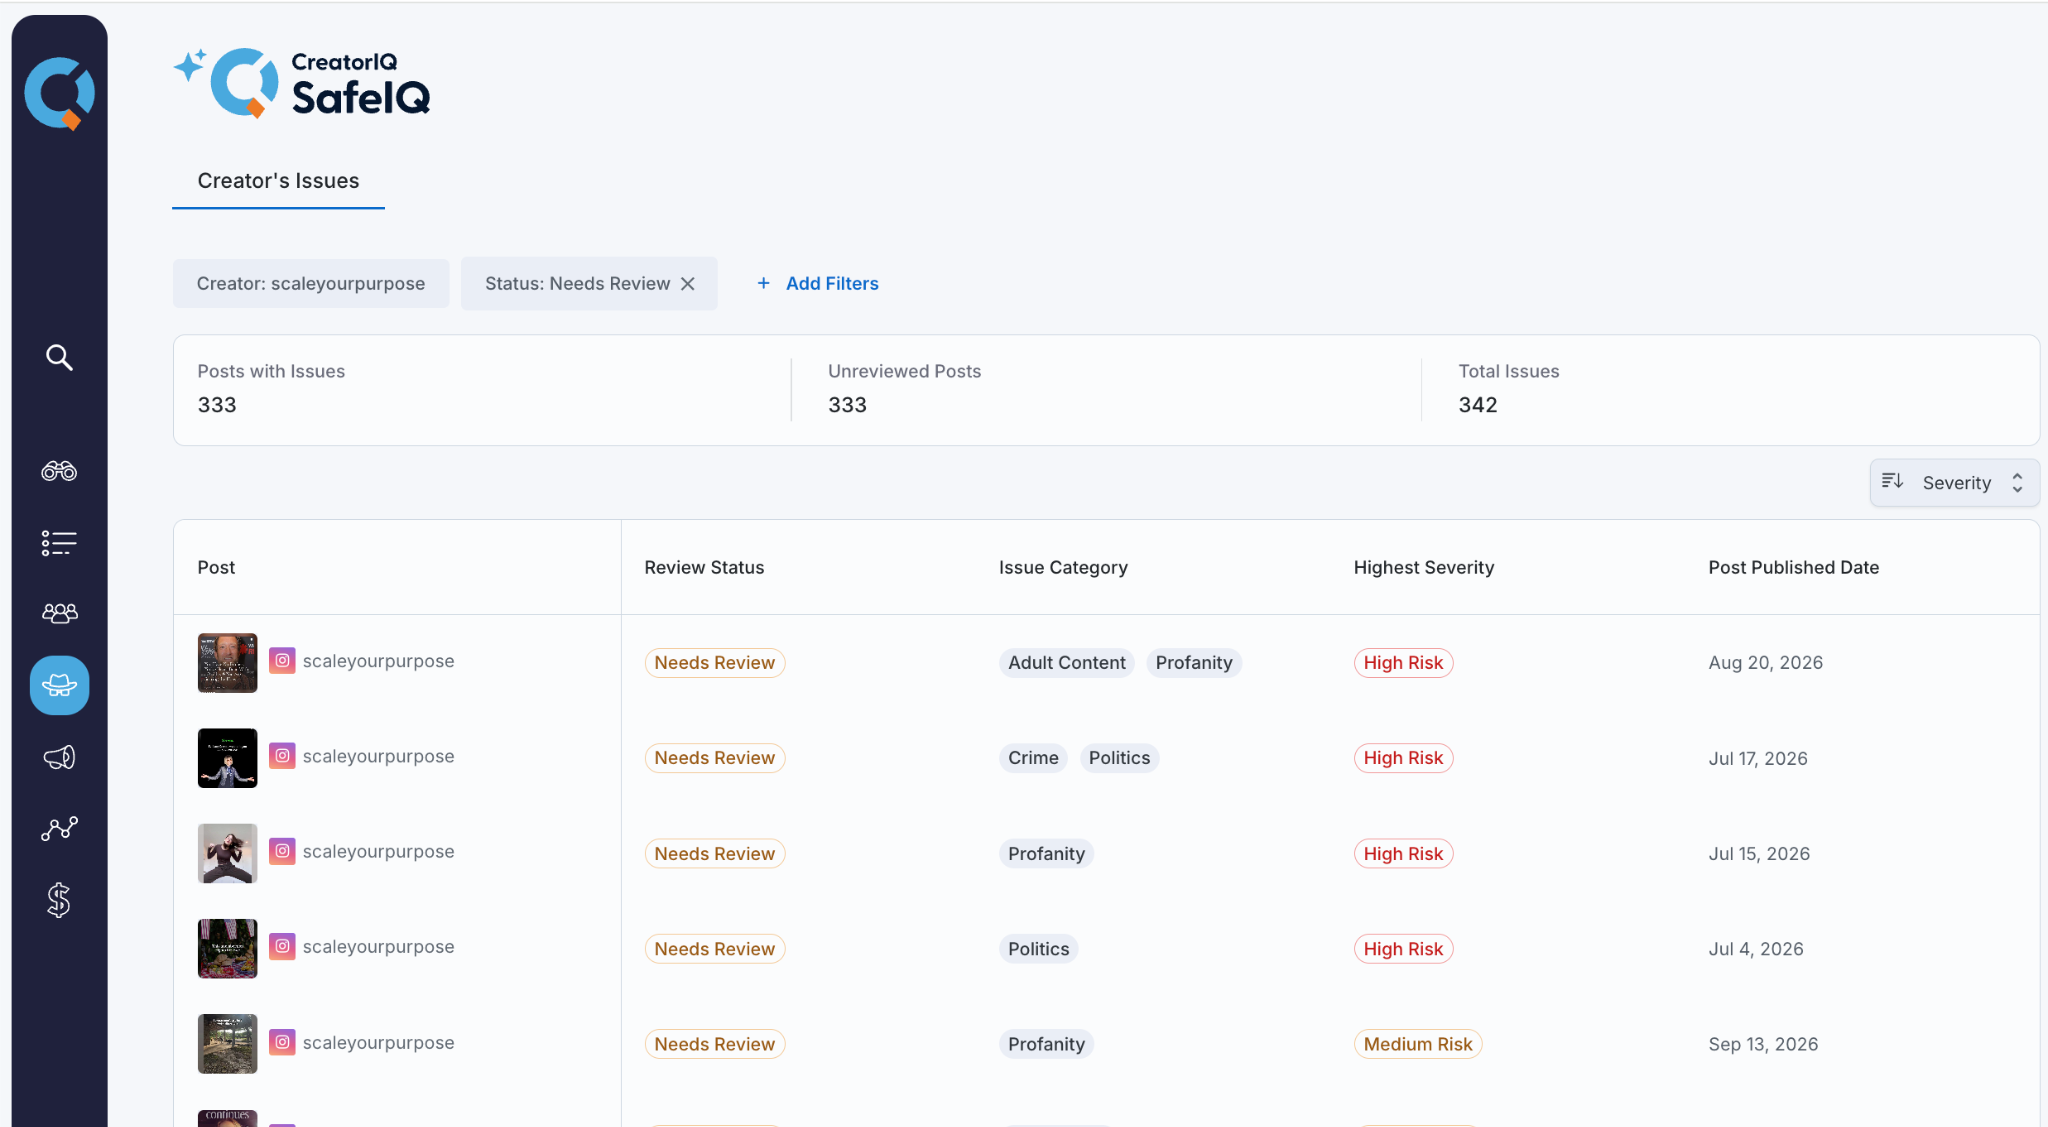2048x1127 pixels.
Task: Click scaleyourpurpose in the Jul 17 row
Action: click(x=378, y=756)
